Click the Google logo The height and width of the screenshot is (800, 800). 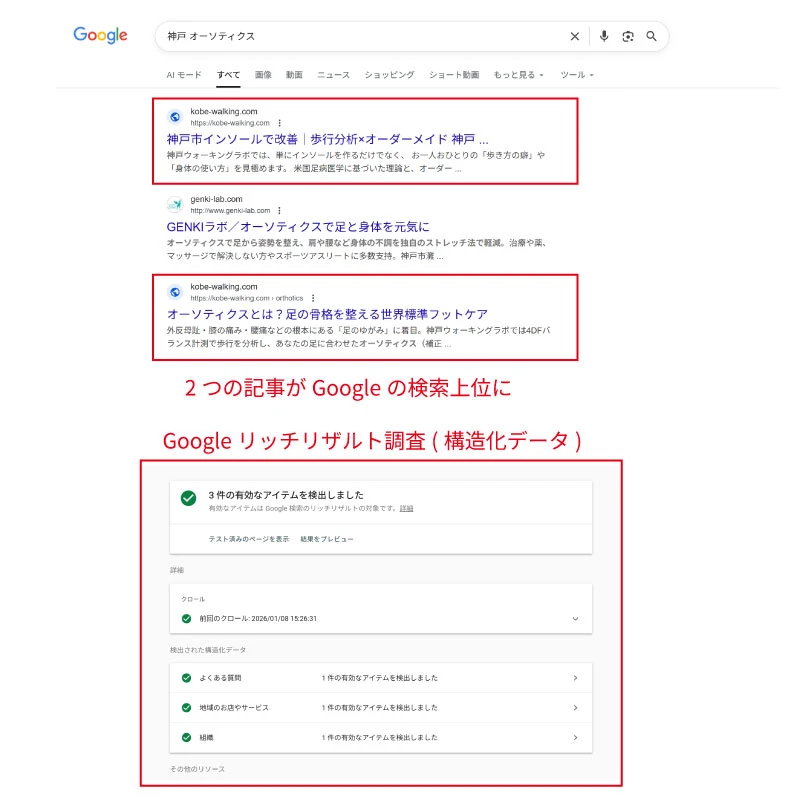click(x=100, y=36)
